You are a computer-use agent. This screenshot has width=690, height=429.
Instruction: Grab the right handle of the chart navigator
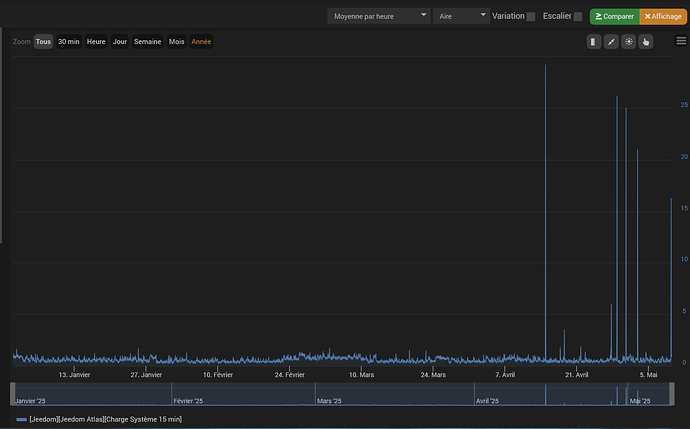(x=672, y=394)
